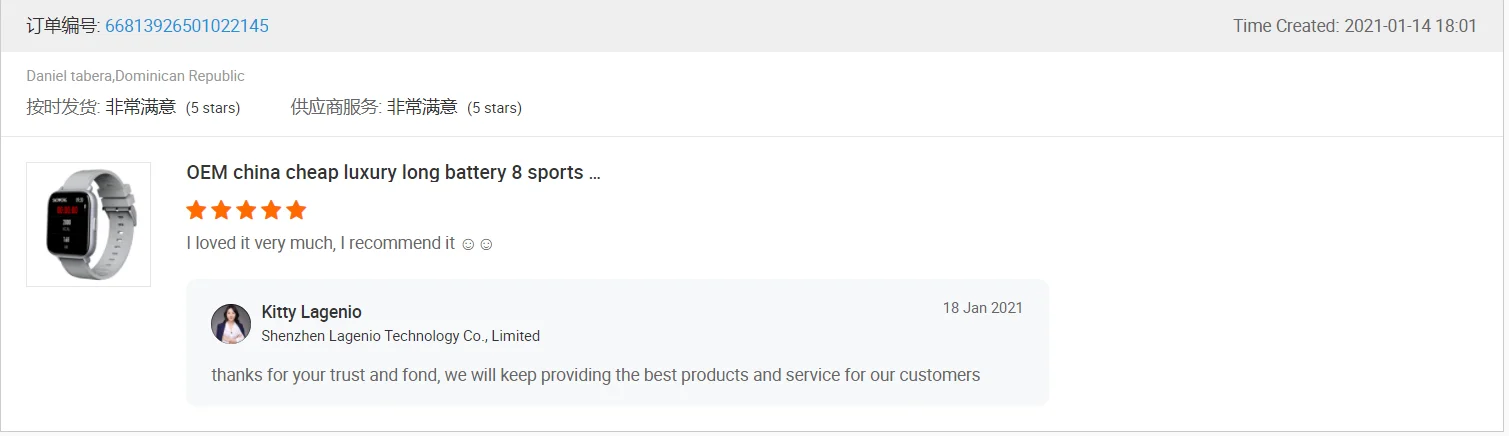The image size is (1509, 436).
Task: Open the OEM china cheap luxury product title
Action: tap(393, 173)
